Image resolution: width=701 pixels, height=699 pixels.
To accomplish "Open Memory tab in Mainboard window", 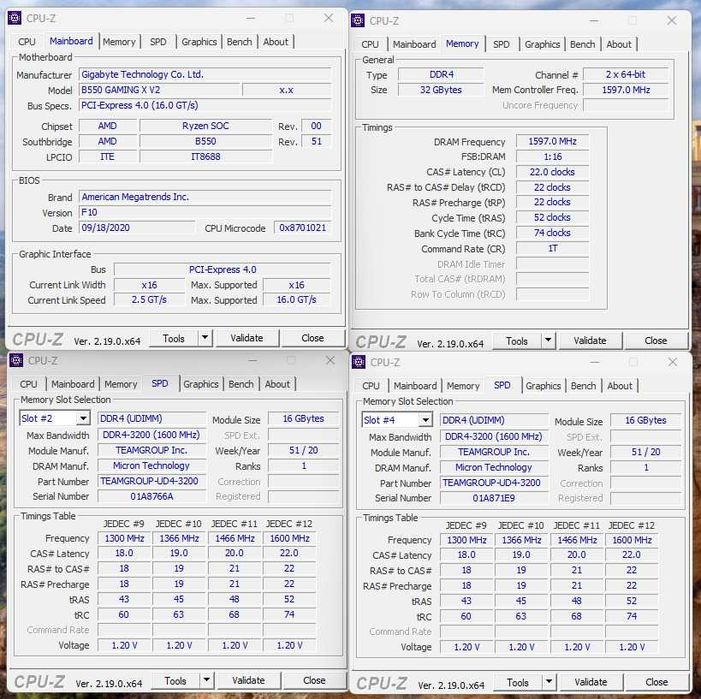I will click(119, 42).
